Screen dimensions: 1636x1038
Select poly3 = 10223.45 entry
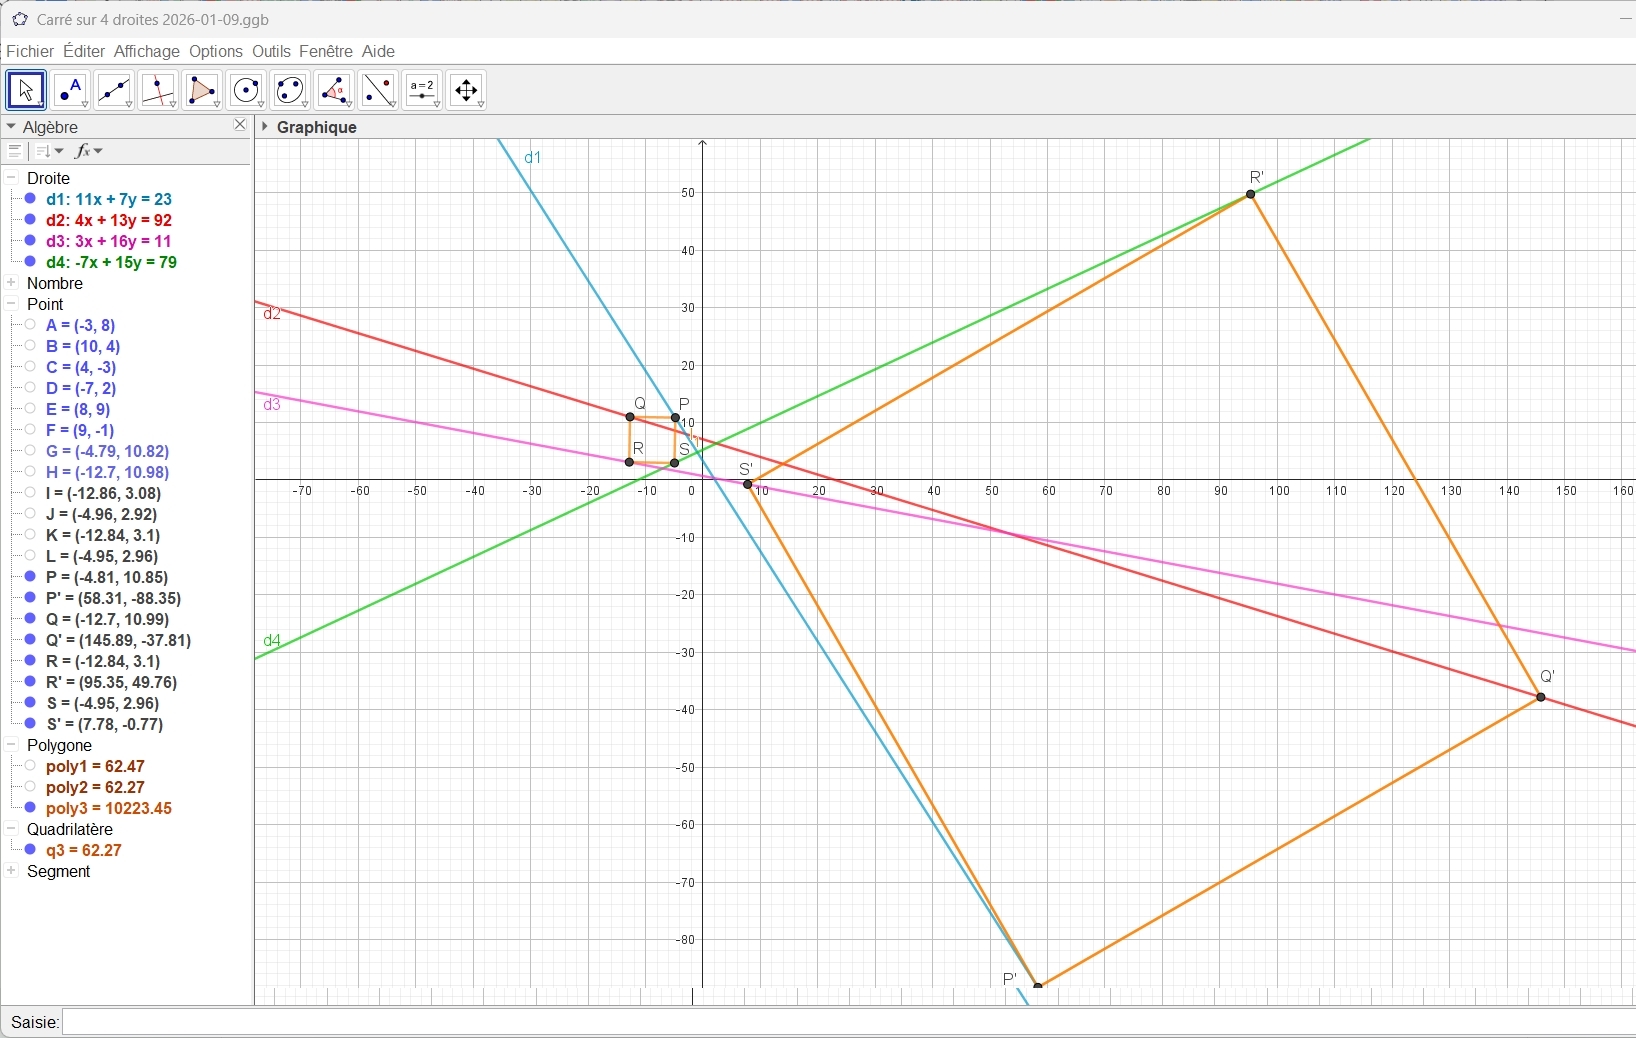(x=110, y=808)
